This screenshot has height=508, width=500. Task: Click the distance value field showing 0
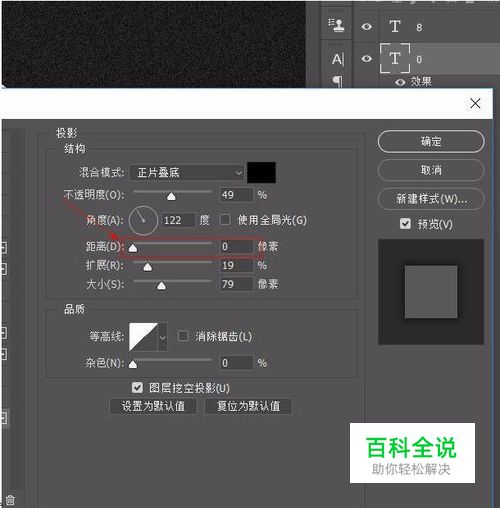pos(236,246)
